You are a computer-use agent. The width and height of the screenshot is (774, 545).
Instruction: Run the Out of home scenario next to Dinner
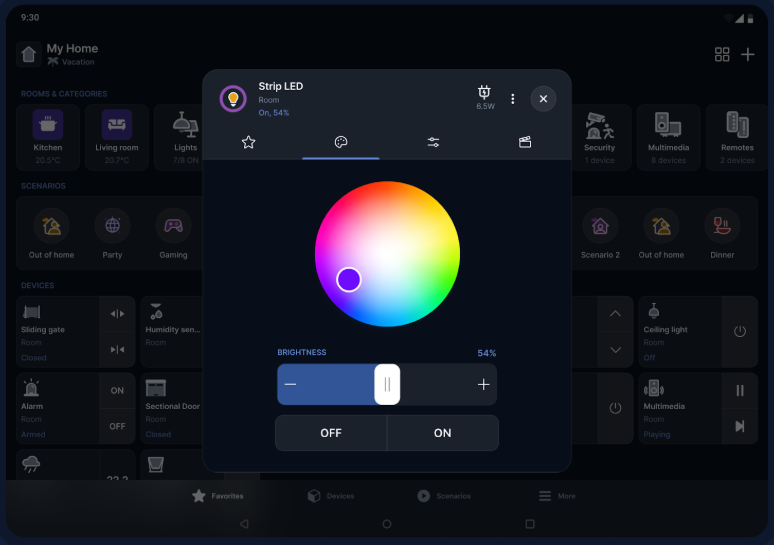pyautogui.click(x=661, y=234)
